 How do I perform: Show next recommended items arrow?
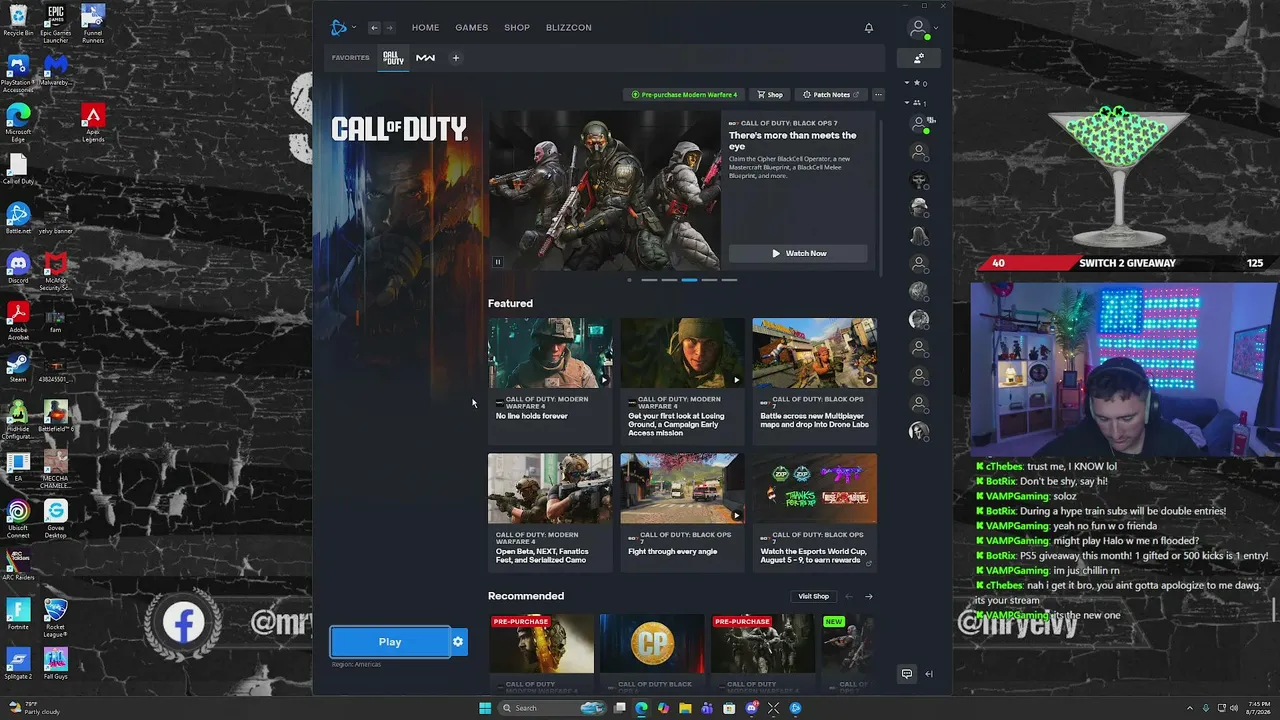tap(868, 597)
